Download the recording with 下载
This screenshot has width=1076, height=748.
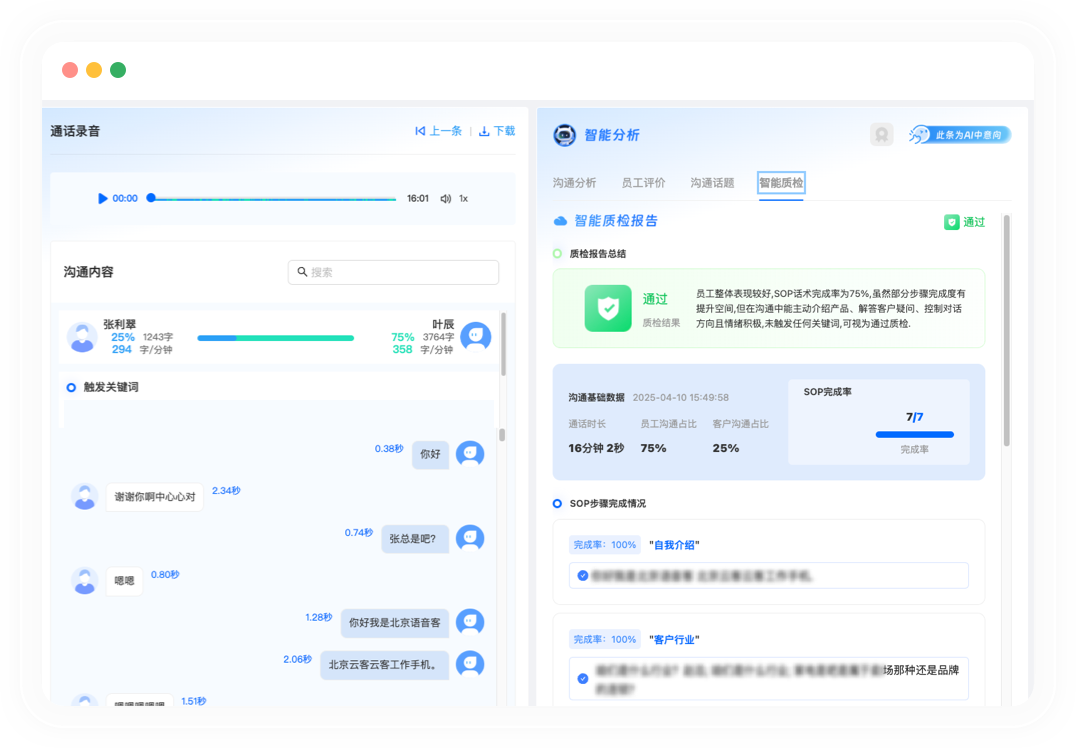[497, 131]
